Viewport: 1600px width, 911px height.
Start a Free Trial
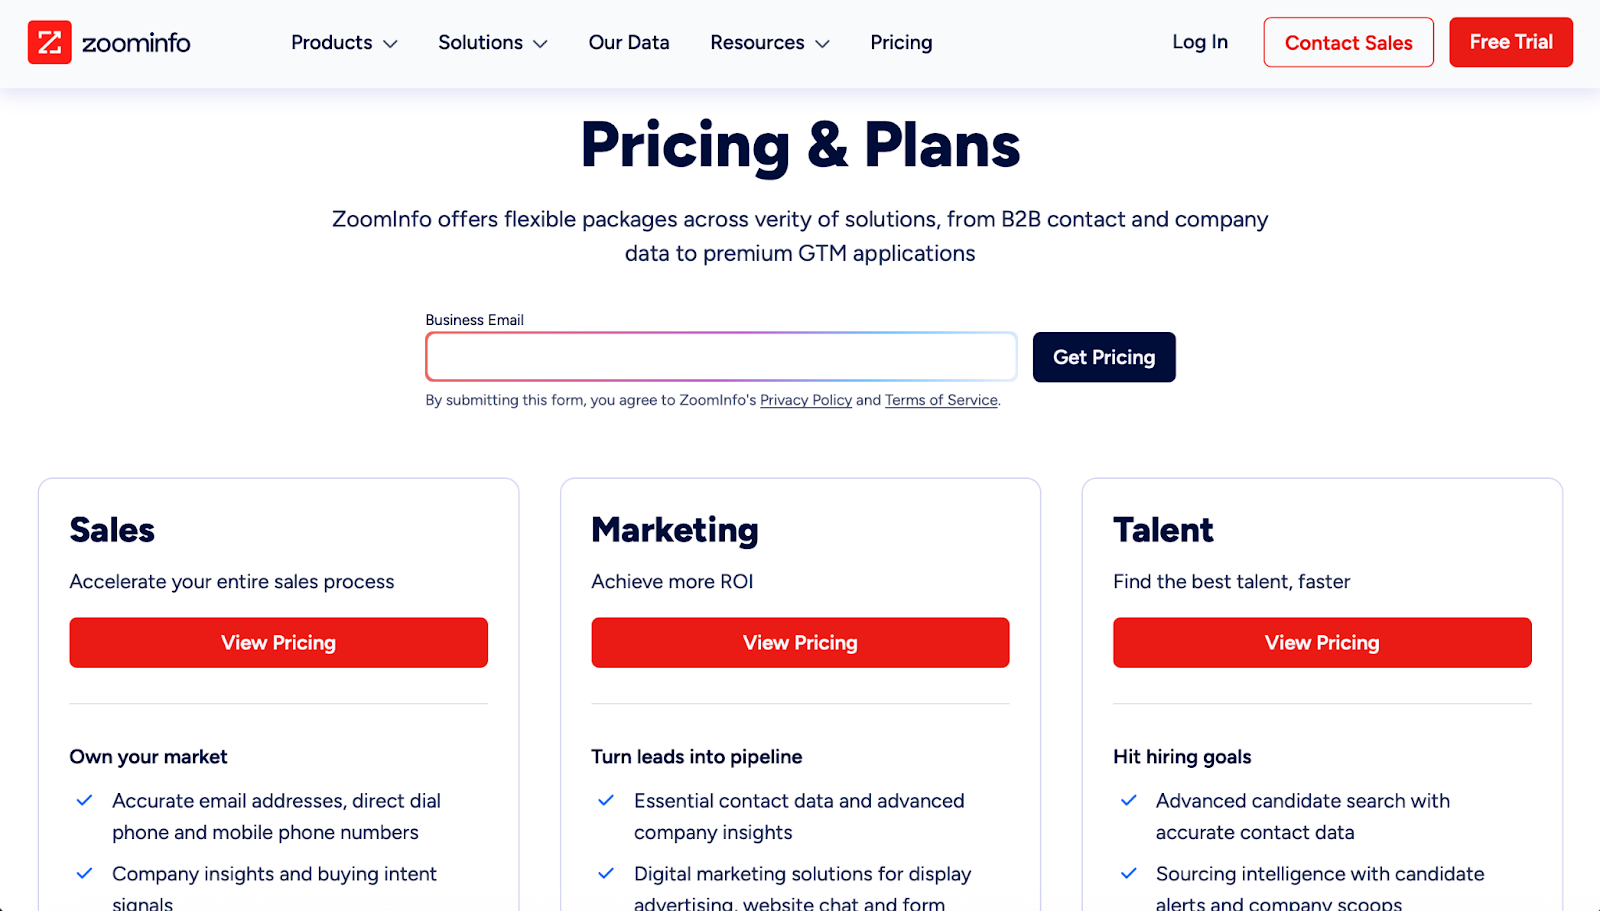coord(1510,42)
